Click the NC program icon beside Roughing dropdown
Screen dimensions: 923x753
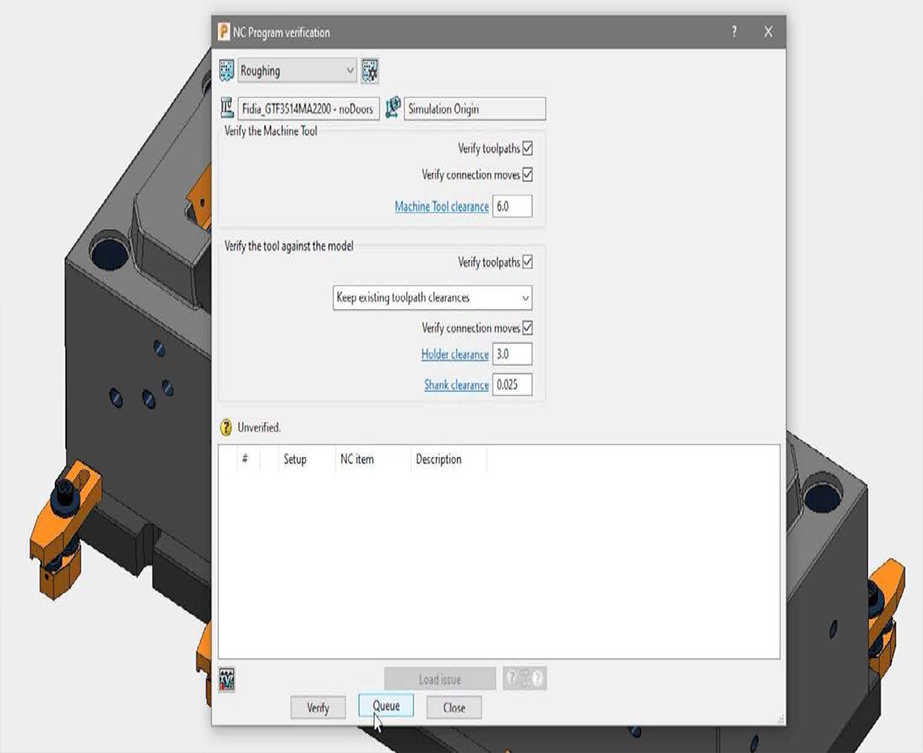tap(227, 71)
